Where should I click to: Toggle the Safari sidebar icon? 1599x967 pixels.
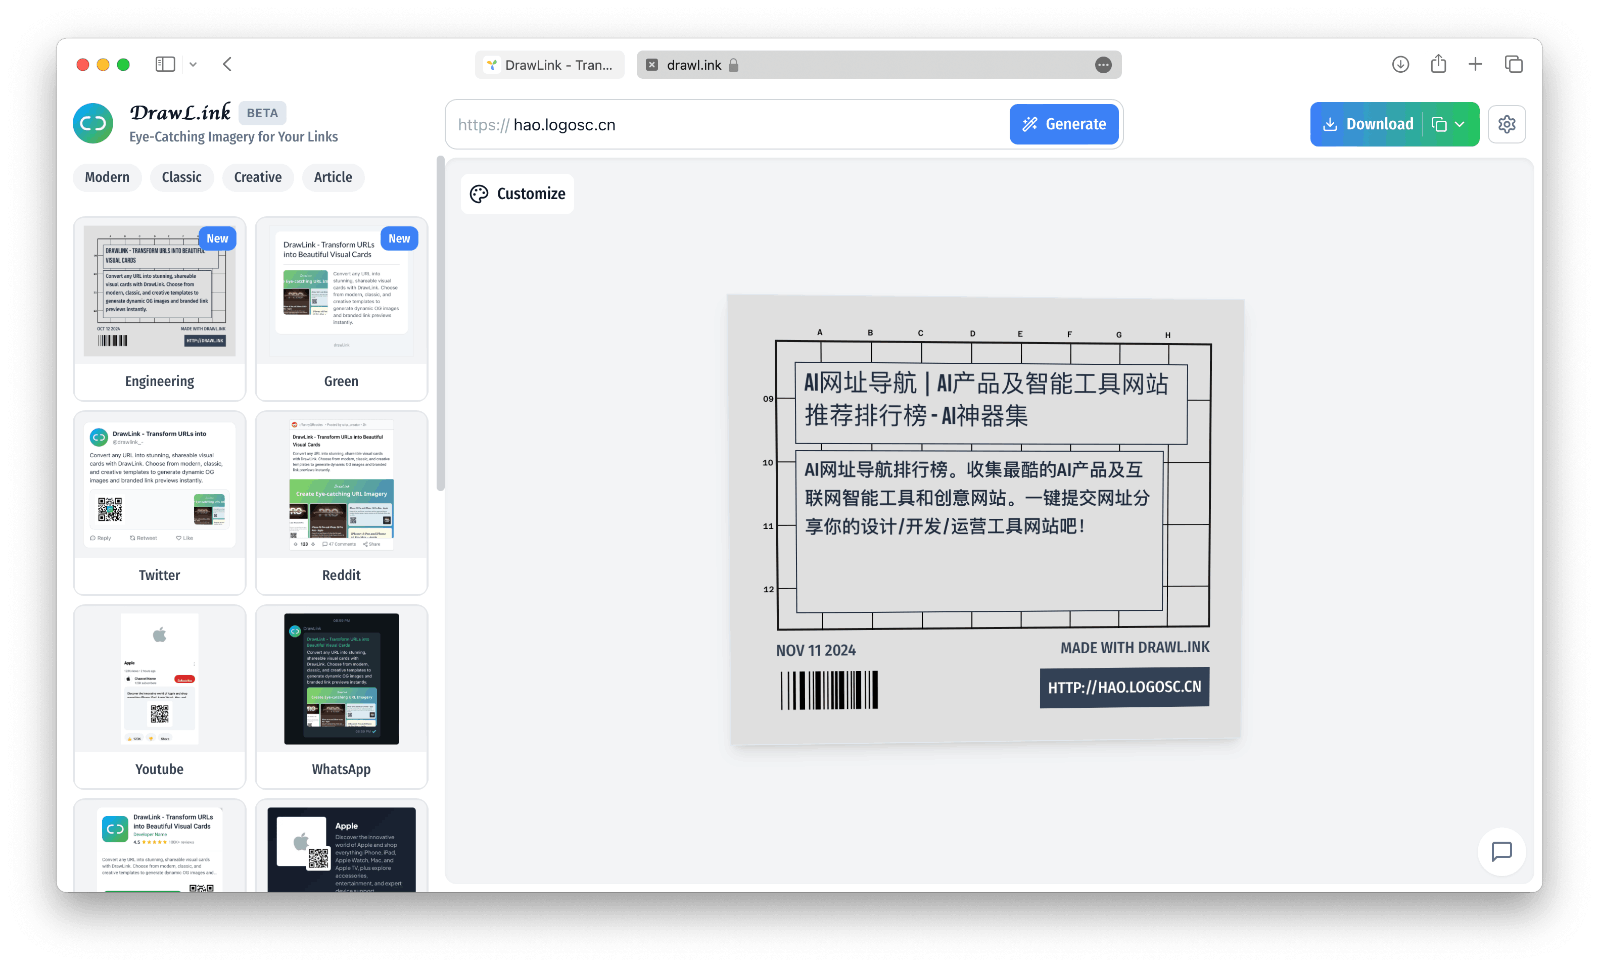(165, 64)
